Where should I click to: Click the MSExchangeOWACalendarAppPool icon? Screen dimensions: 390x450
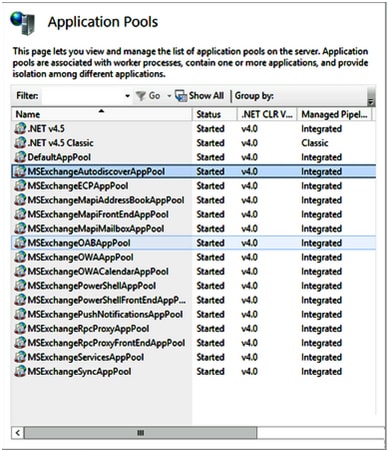click(x=20, y=271)
